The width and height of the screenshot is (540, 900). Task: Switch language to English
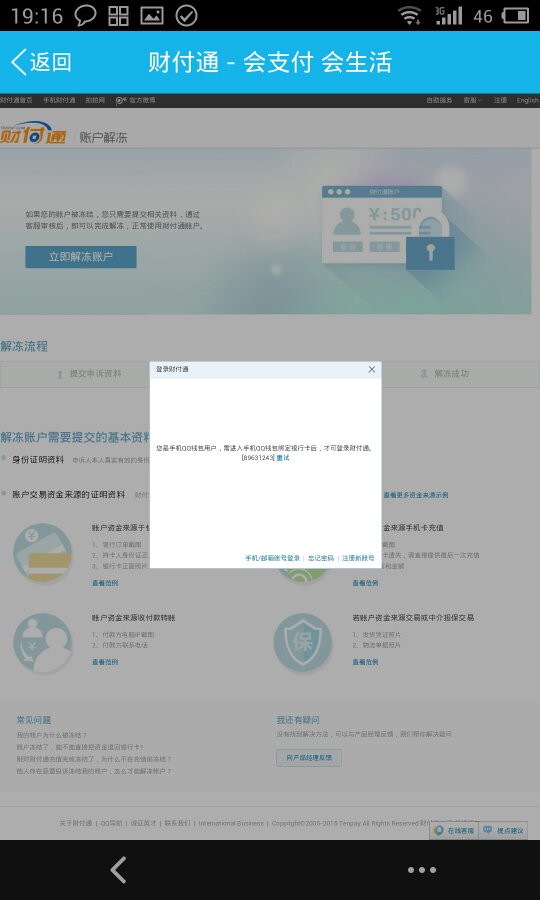[x=527, y=100]
